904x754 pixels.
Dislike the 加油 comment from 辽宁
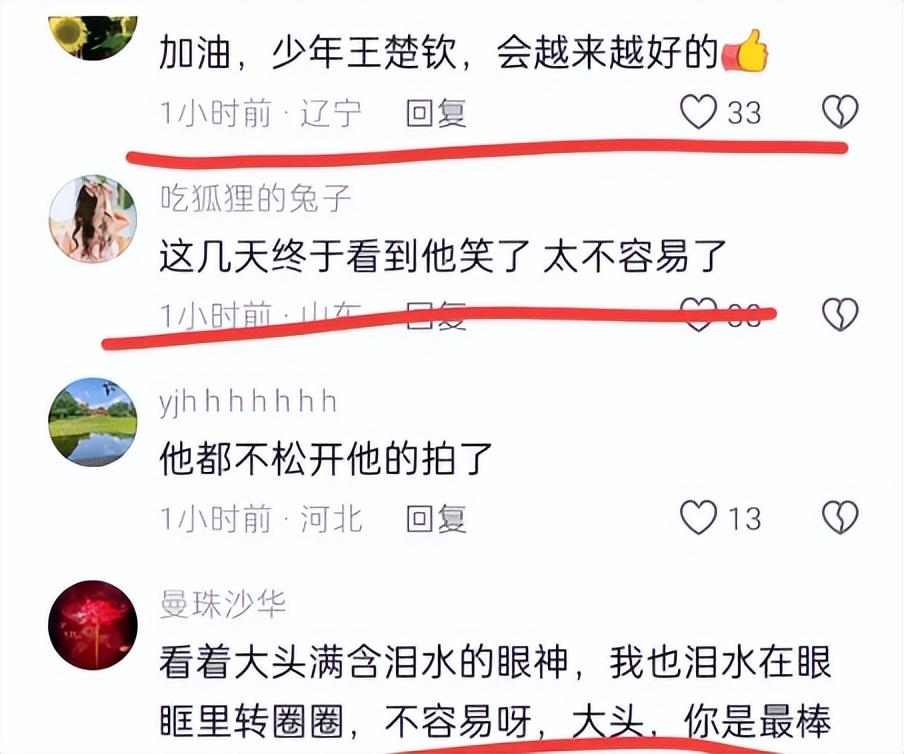point(840,112)
